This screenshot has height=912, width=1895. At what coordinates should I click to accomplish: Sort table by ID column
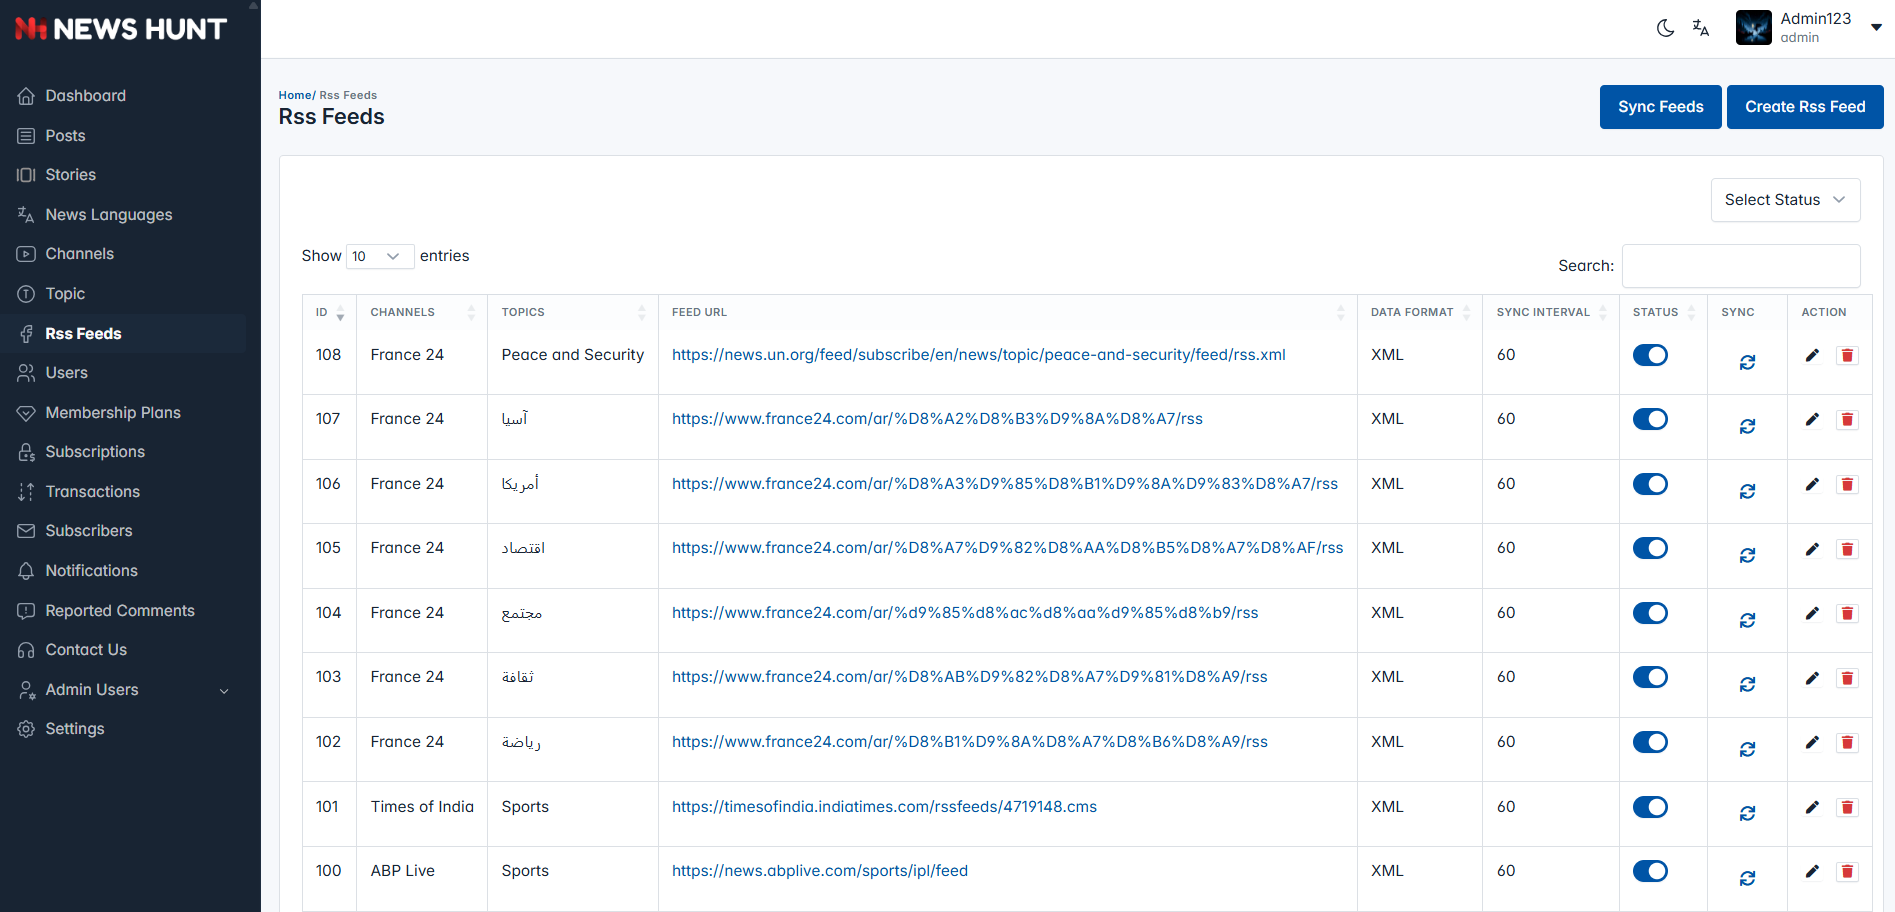click(x=329, y=312)
